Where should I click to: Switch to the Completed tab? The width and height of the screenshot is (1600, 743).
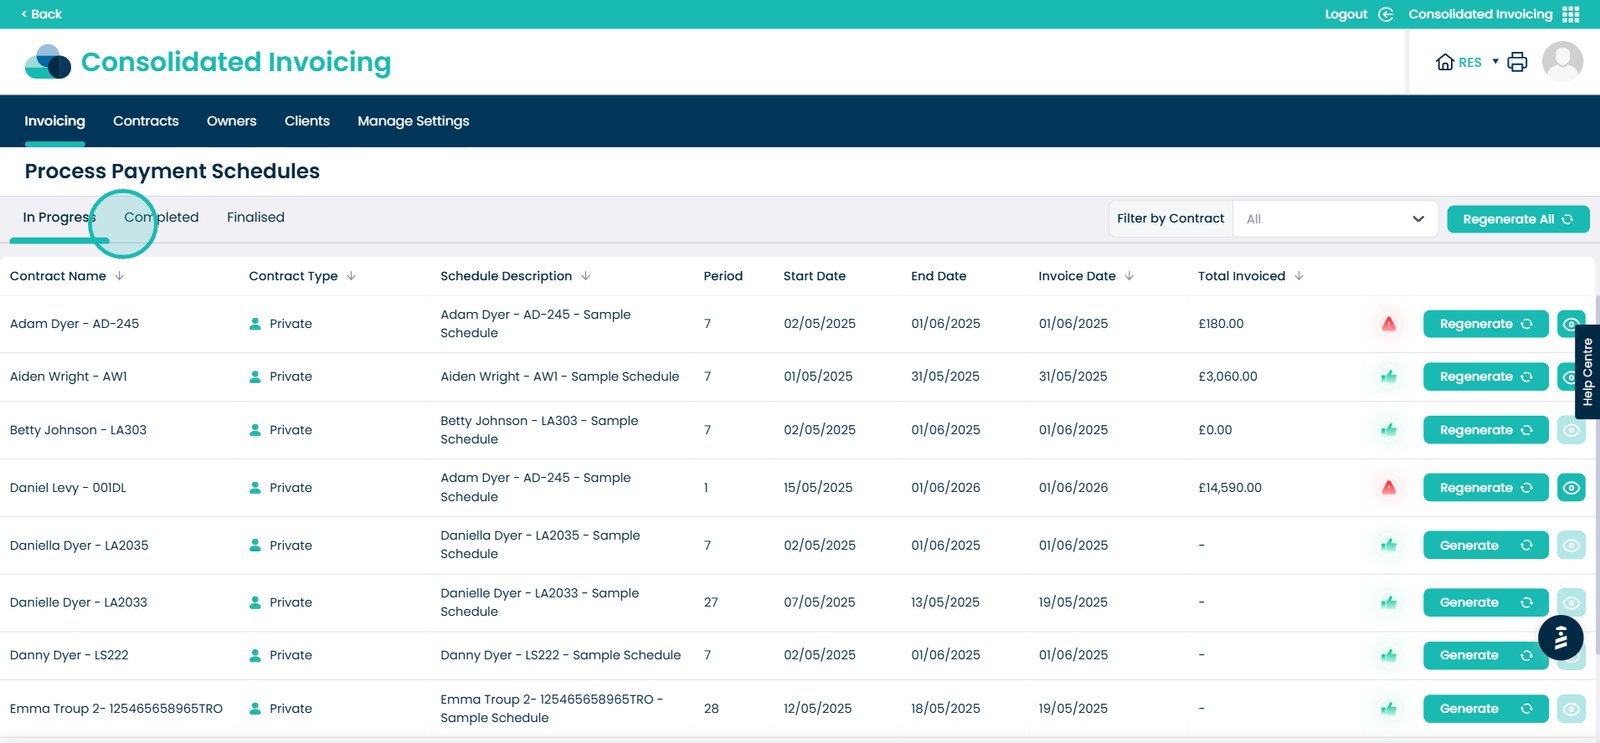coord(161,217)
